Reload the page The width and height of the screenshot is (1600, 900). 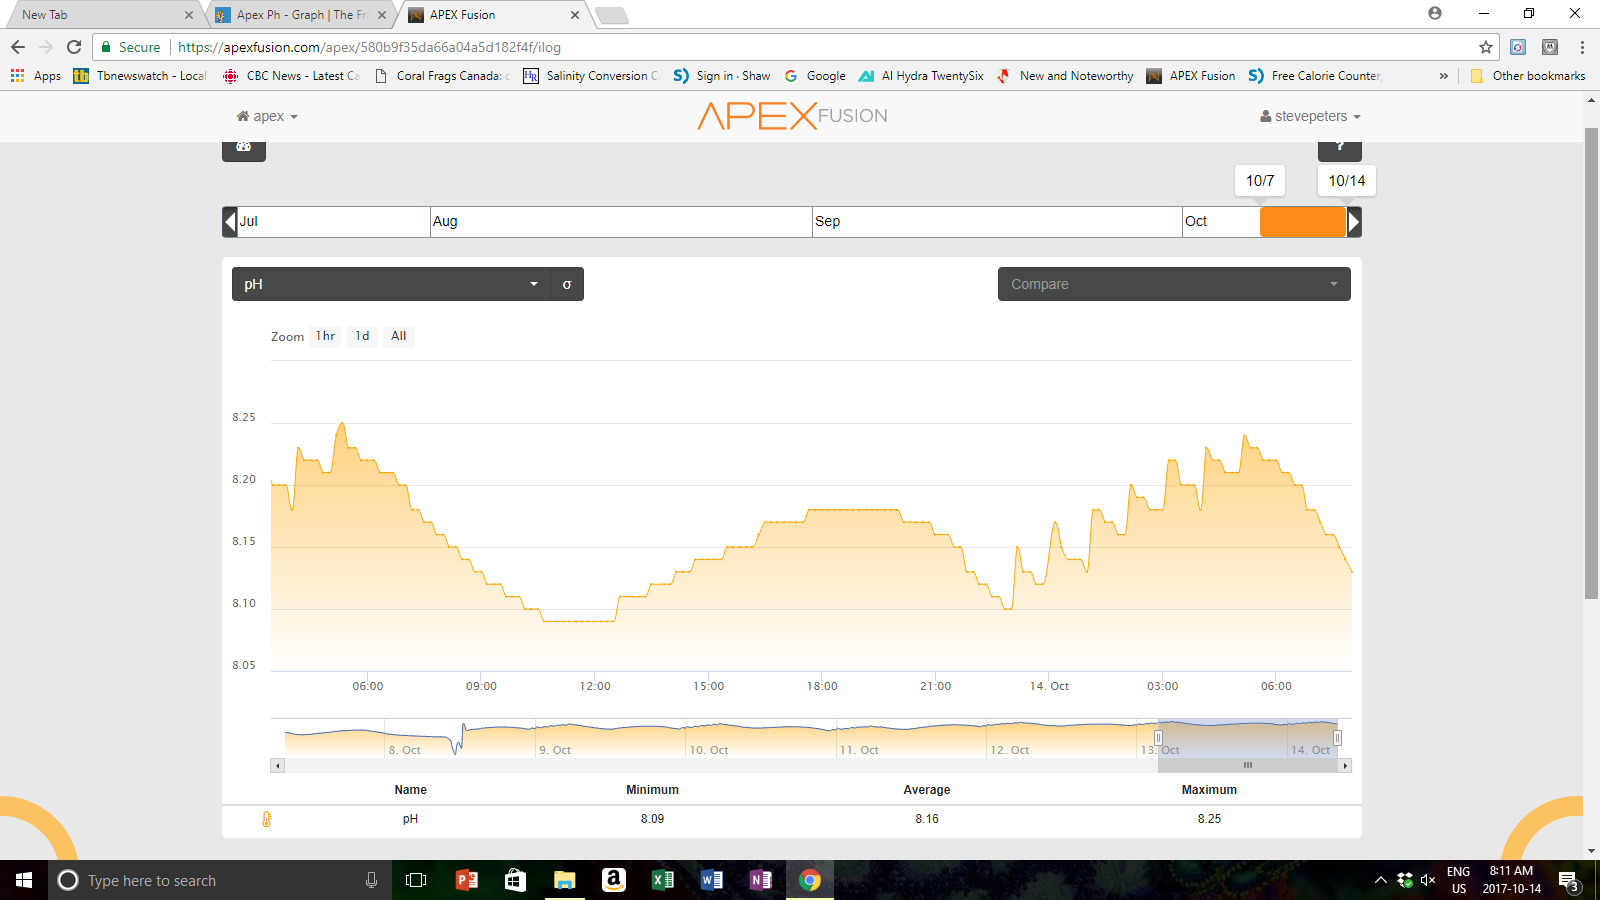tap(74, 47)
